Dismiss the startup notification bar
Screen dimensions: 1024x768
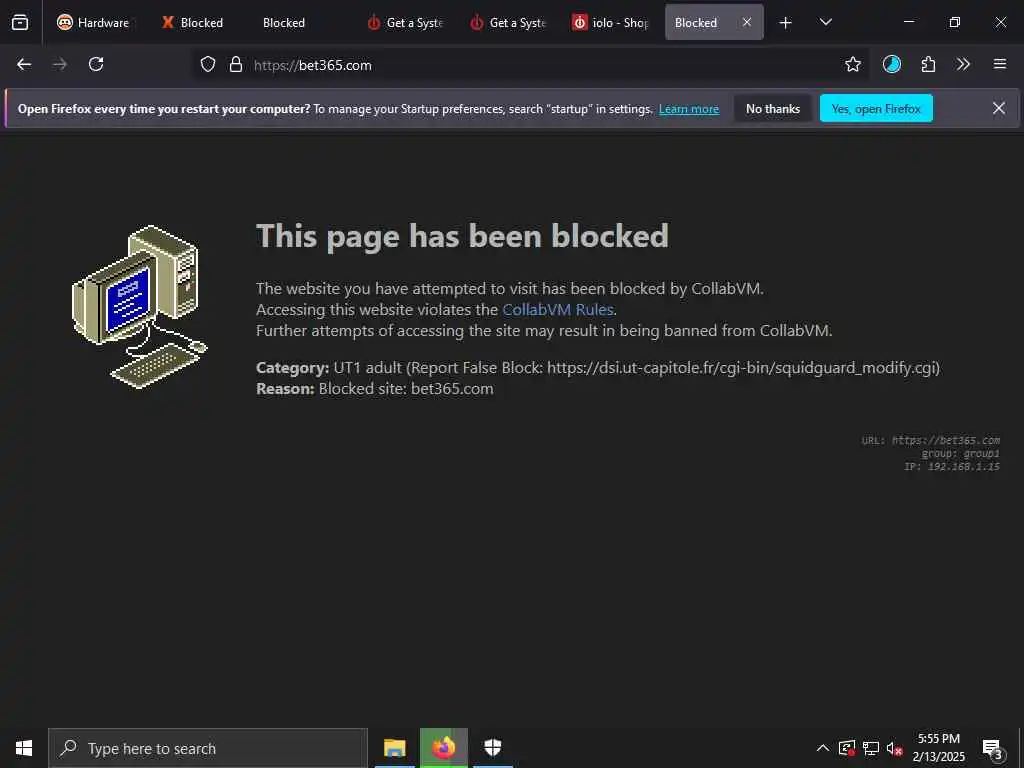(999, 108)
